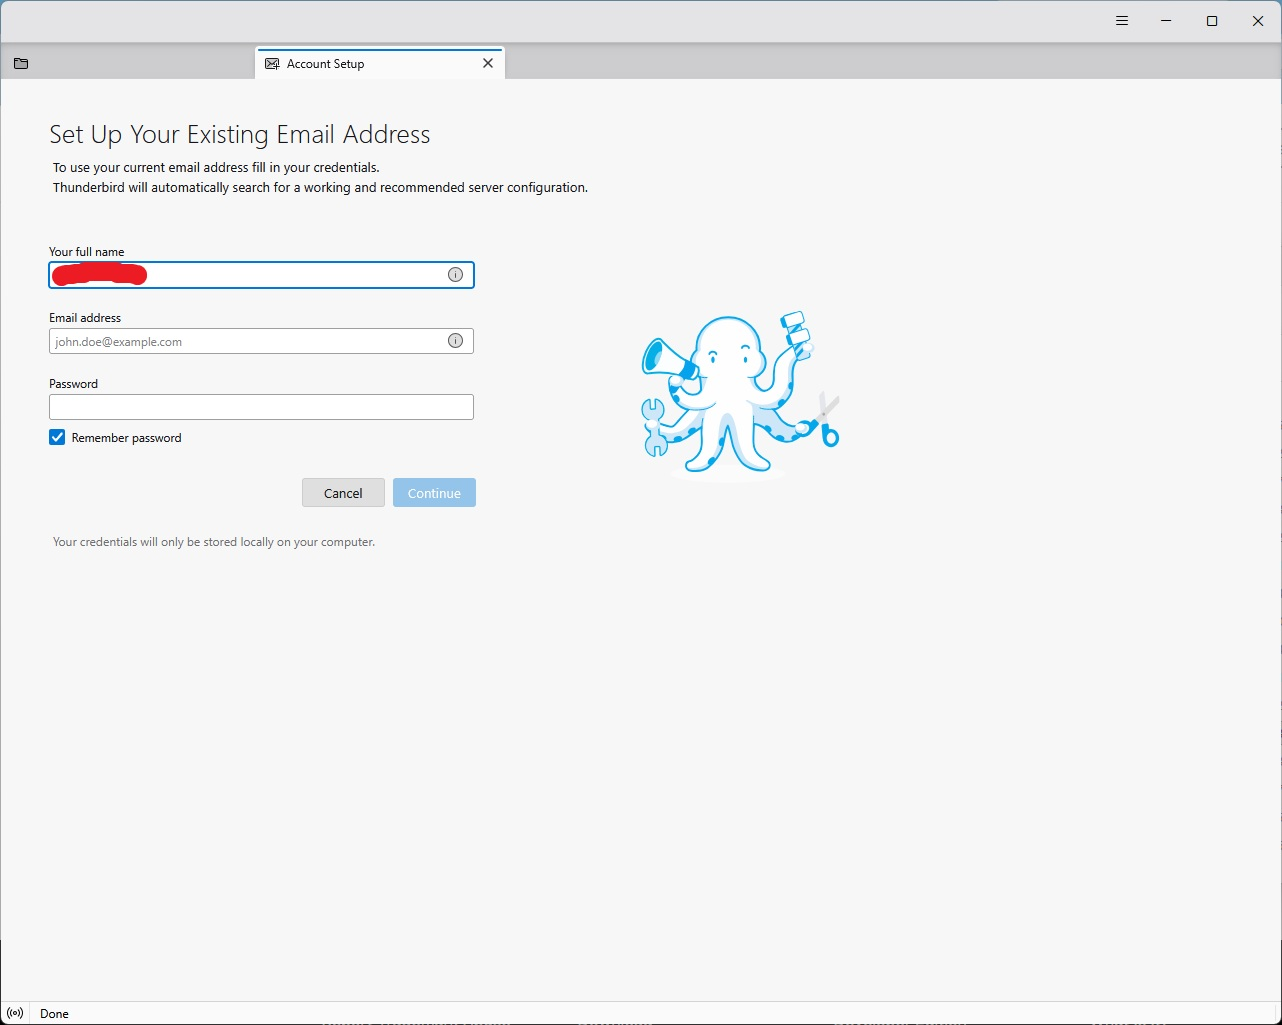Click the connection status icon in status bar
The width and height of the screenshot is (1282, 1025).
click(15, 1013)
